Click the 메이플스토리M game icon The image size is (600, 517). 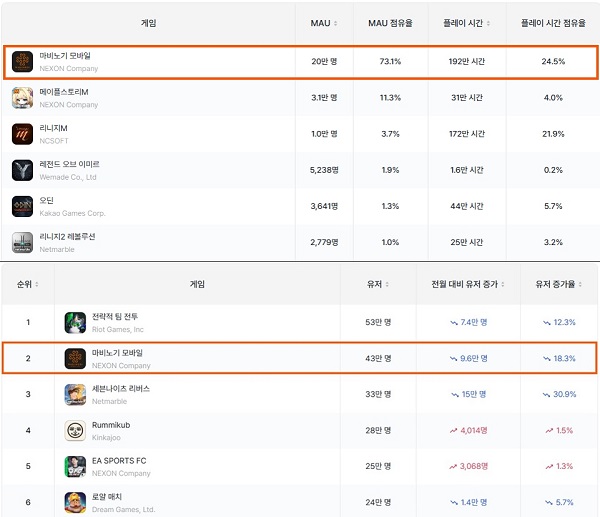click(x=22, y=98)
